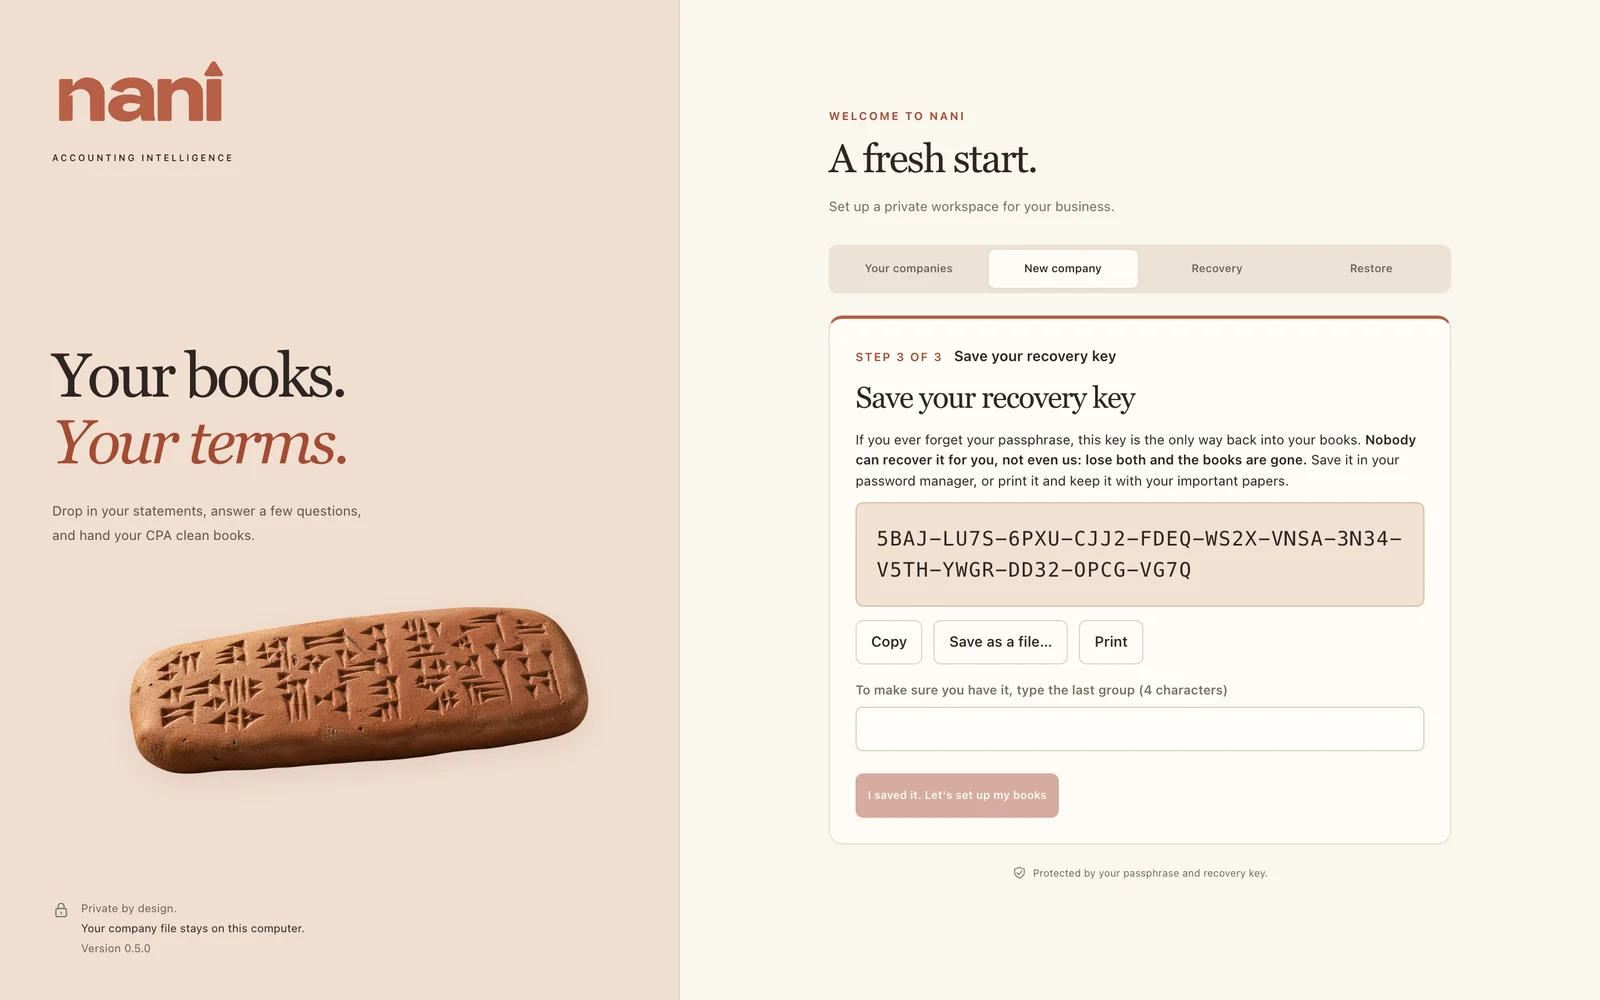Open the Your companies tab

[908, 269]
